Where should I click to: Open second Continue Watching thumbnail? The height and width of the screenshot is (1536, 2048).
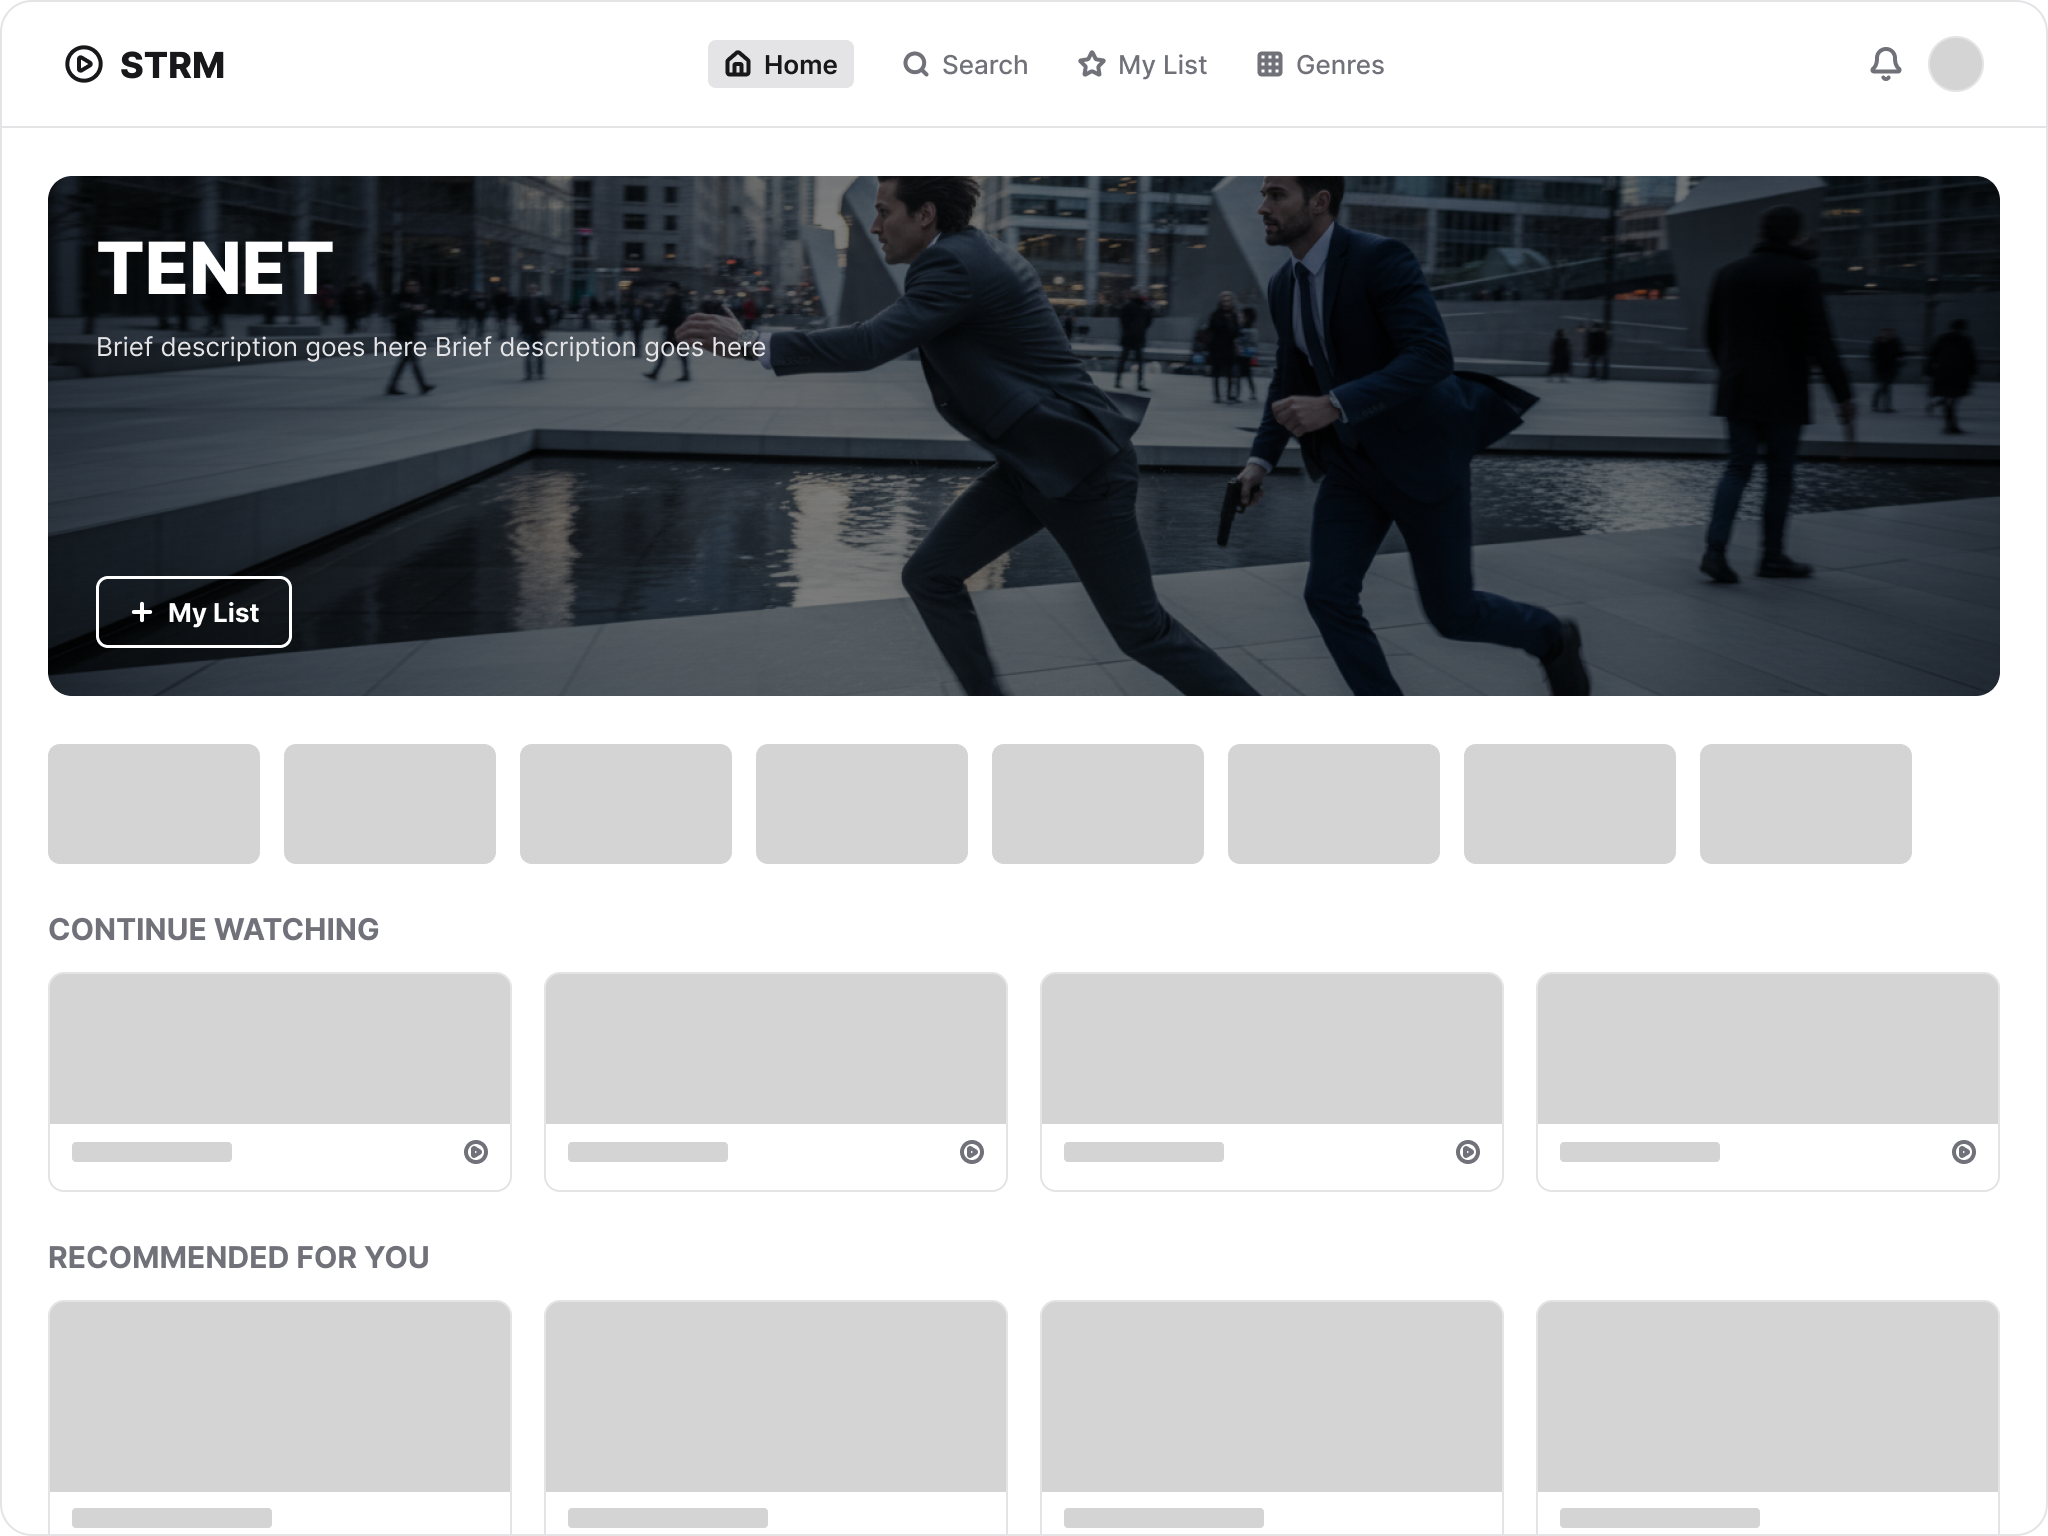pos(776,1048)
